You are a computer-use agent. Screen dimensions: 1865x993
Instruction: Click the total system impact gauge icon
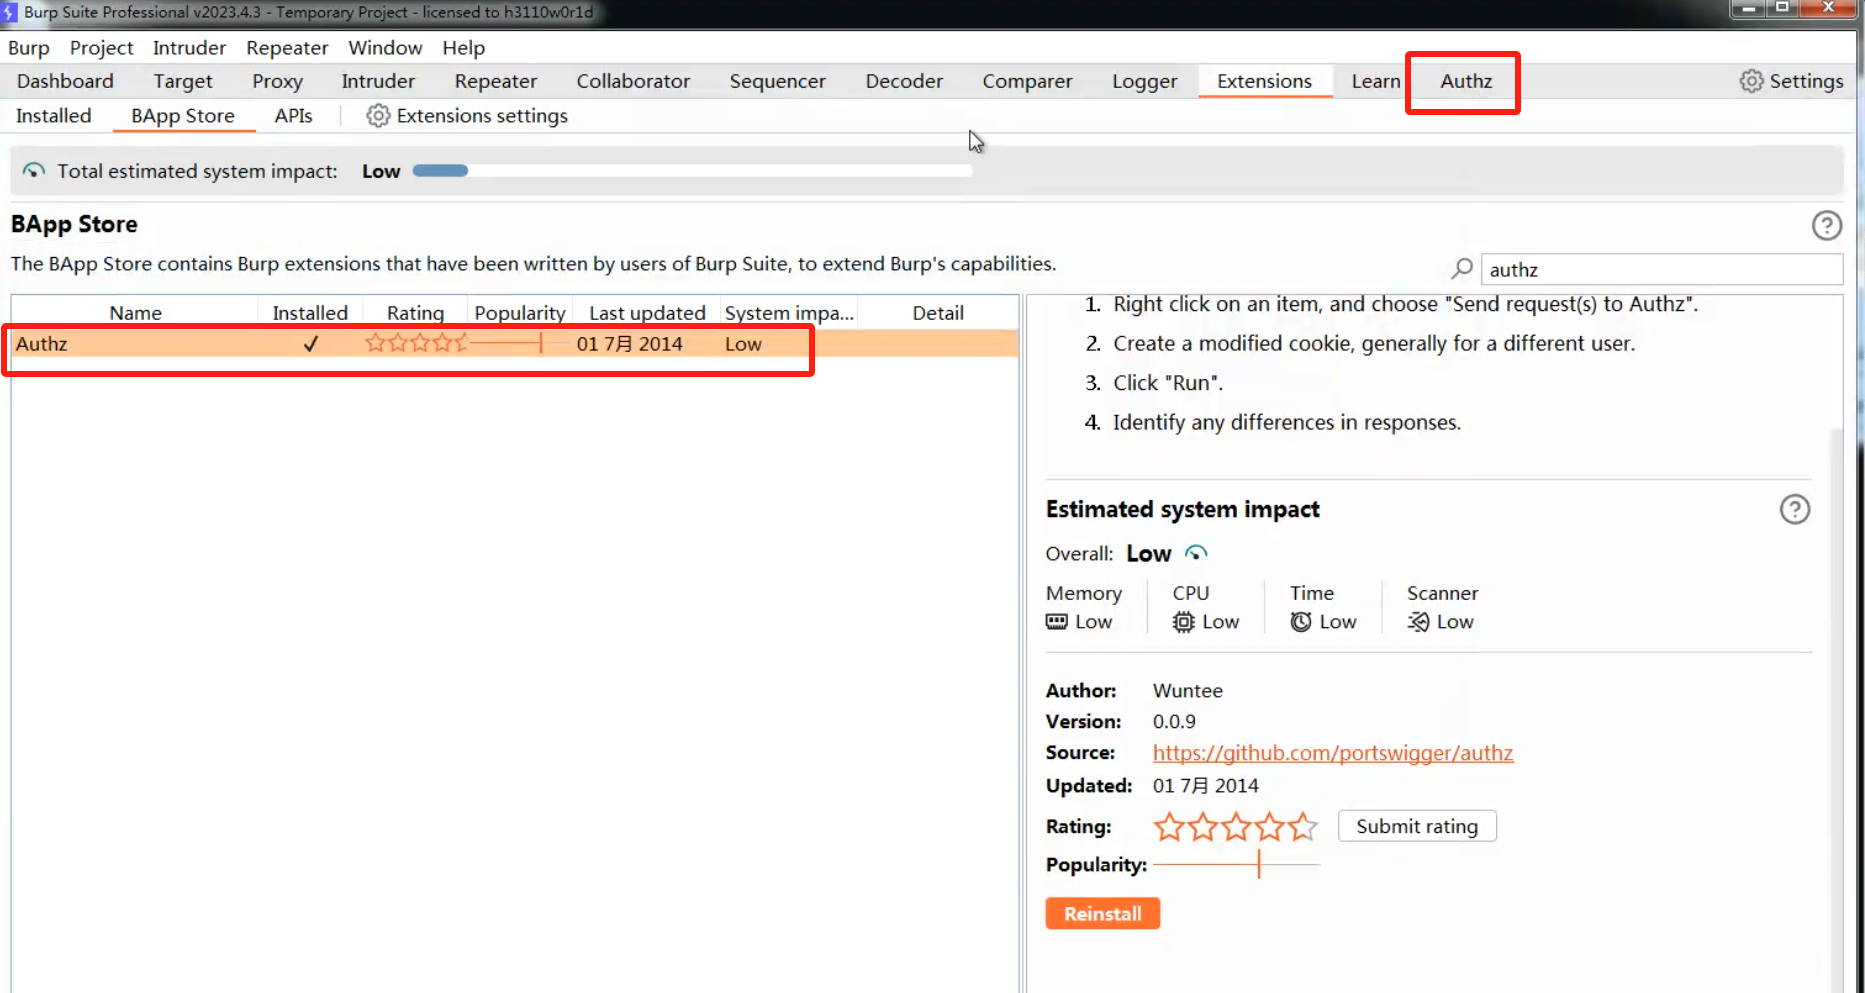click(x=34, y=171)
